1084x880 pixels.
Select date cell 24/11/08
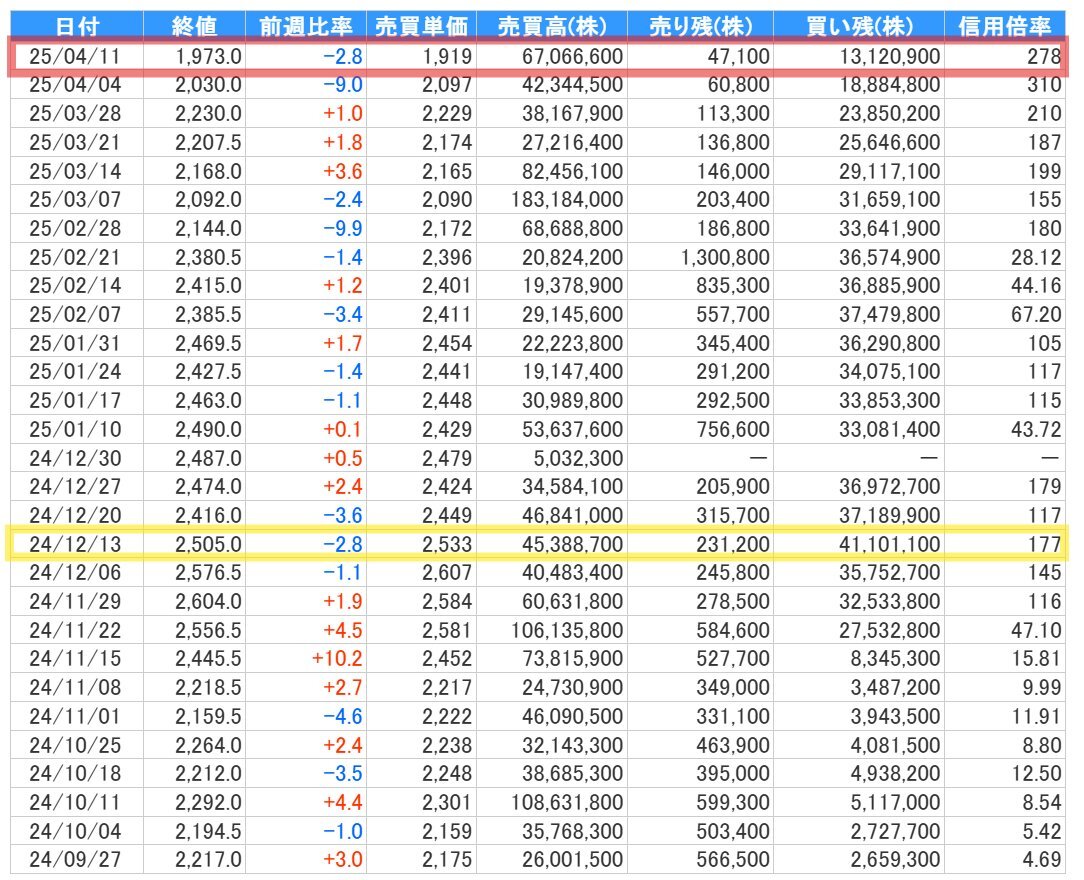tap(75, 688)
